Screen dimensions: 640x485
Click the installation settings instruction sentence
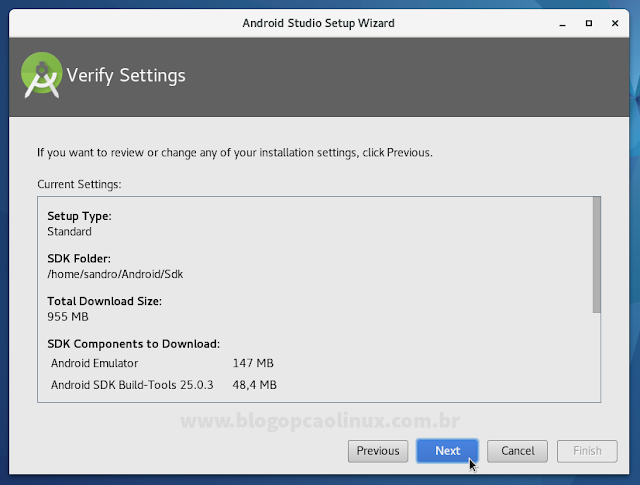235,153
